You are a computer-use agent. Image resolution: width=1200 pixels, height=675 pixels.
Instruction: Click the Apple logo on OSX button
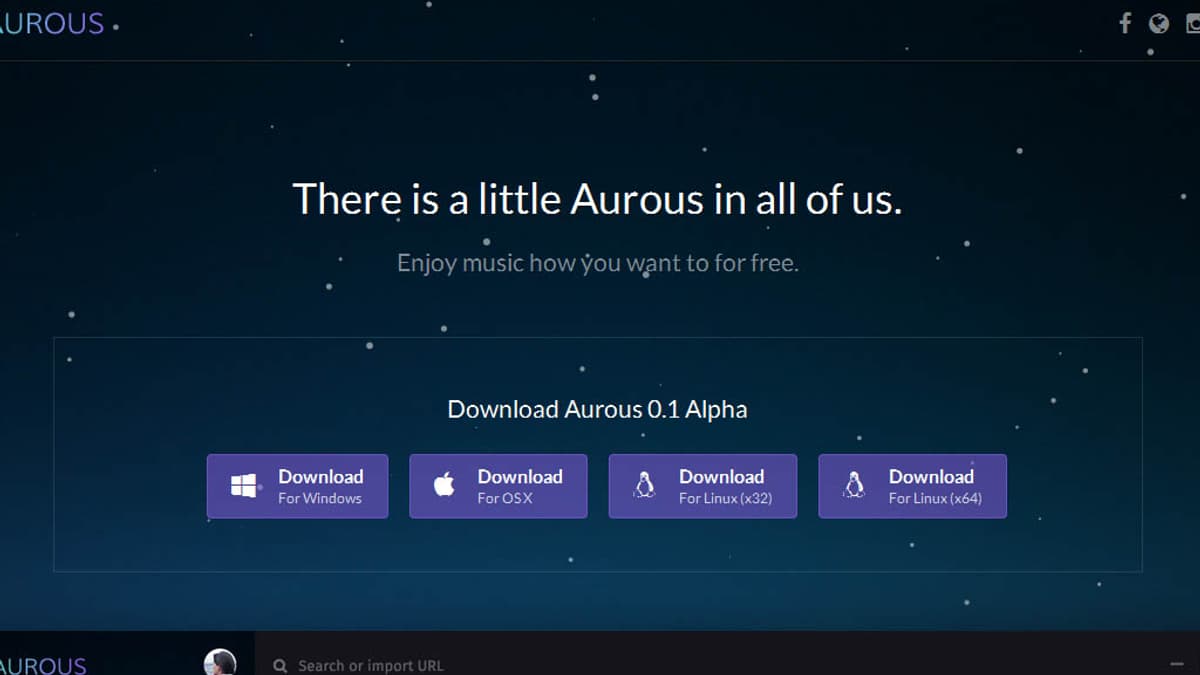(x=444, y=485)
